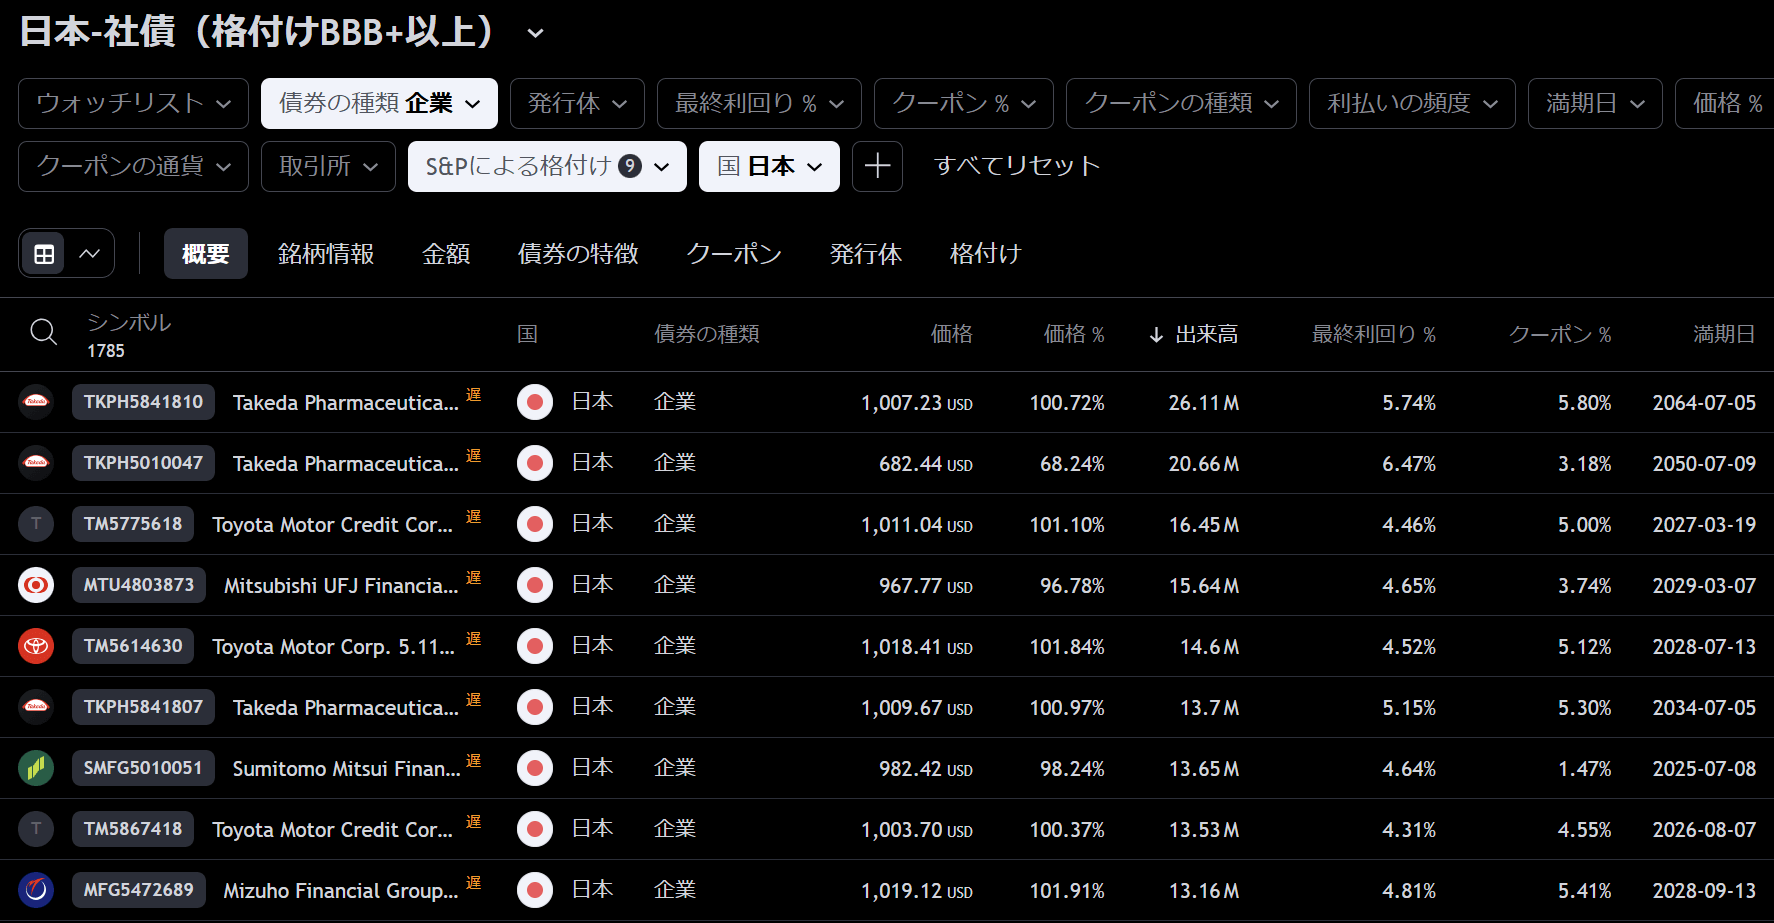1774x923 pixels.
Task: Sort by the 債券の種類 column header
Action: 707,334
